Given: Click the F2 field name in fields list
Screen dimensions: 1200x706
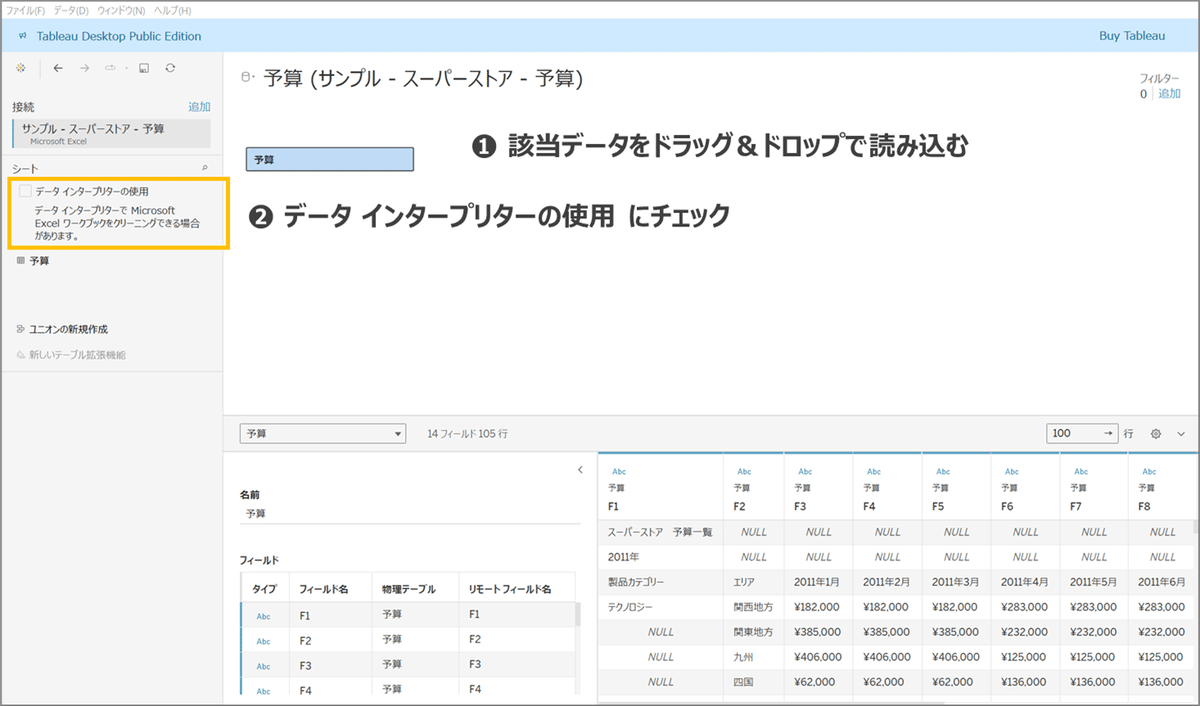Looking at the screenshot, I should [305, 640].
